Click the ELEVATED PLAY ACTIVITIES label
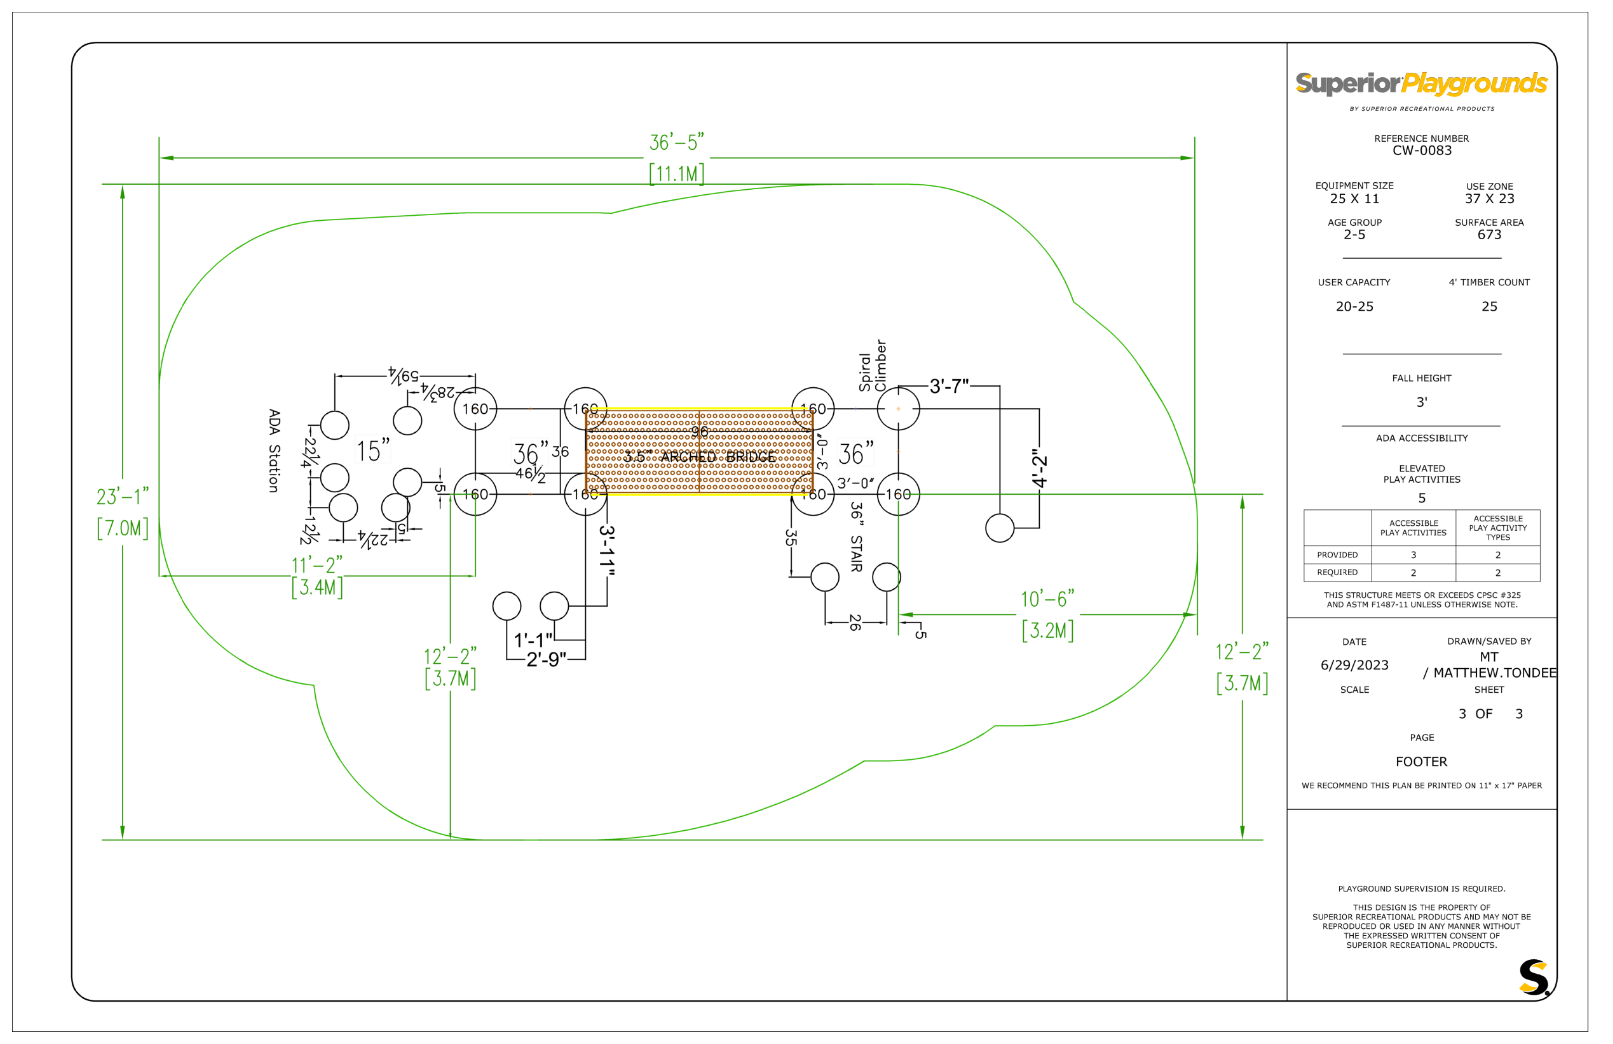 (1421, 474)
